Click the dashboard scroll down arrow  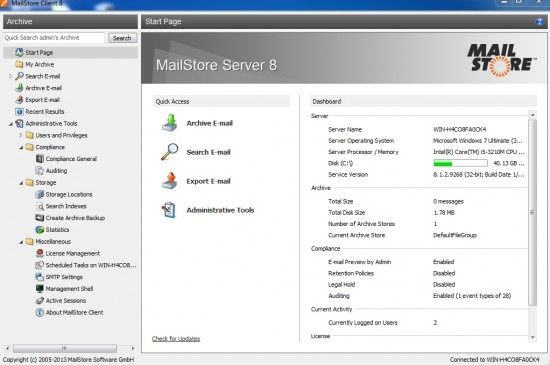532,337
